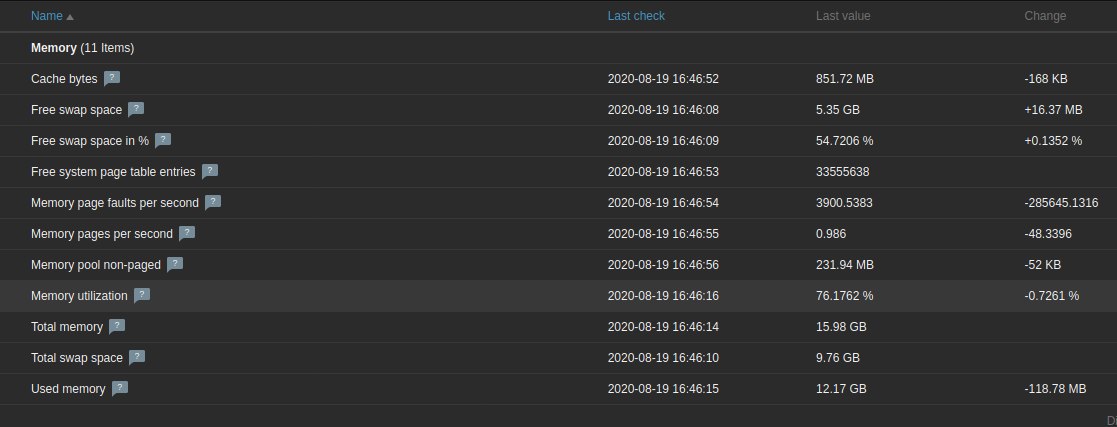The image size is (1117, 427).
Task: Click help icon for Total swap space
Action: pyautogui.click(x=137, y=357)
